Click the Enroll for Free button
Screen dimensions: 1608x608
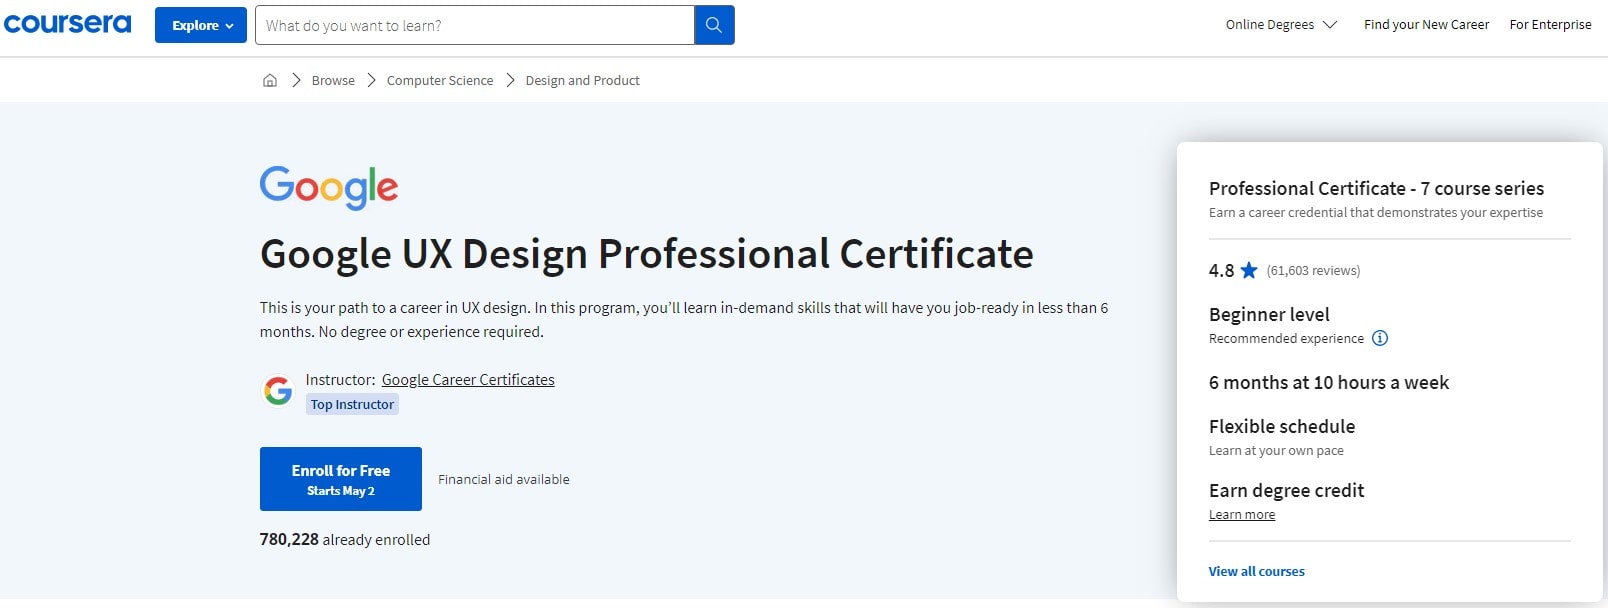pyautogui.click(x=341, y=479)
